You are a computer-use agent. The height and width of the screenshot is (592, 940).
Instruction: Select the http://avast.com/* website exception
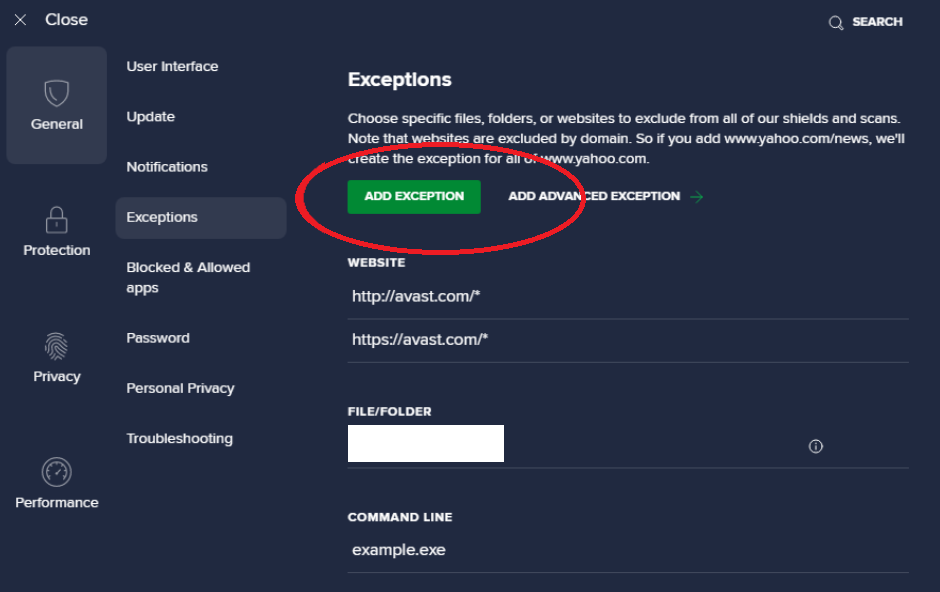coord(628,297)
